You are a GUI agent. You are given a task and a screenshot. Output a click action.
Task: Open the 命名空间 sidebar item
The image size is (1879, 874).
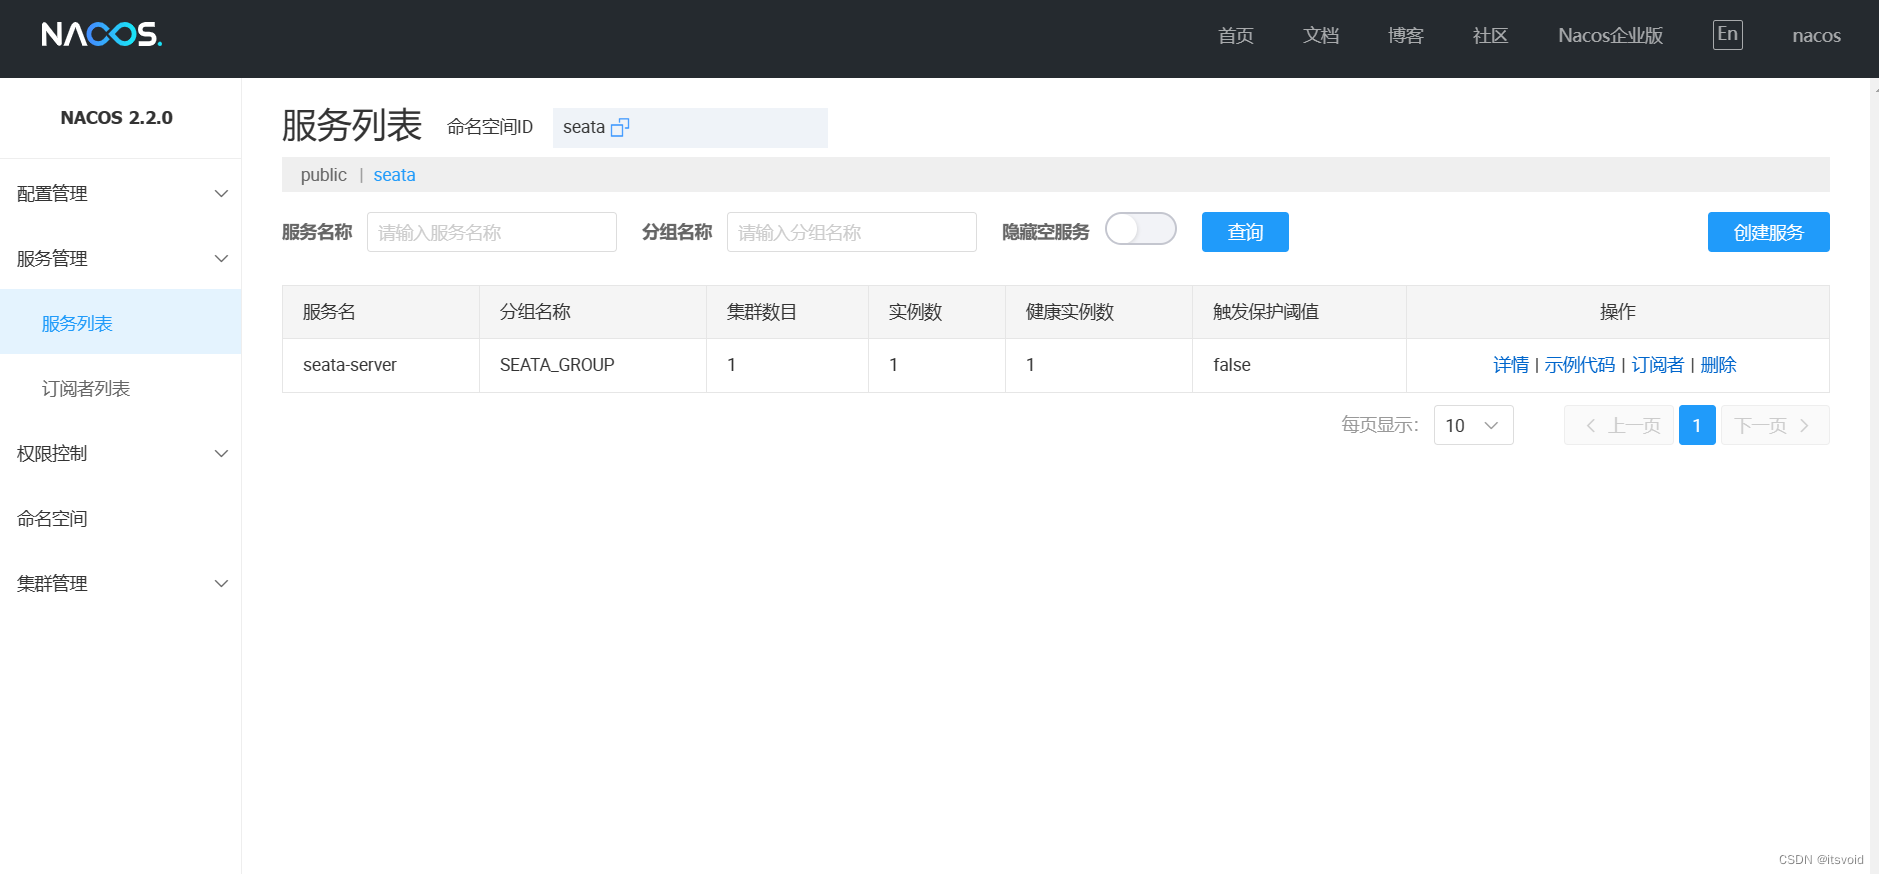click(120, 518)
